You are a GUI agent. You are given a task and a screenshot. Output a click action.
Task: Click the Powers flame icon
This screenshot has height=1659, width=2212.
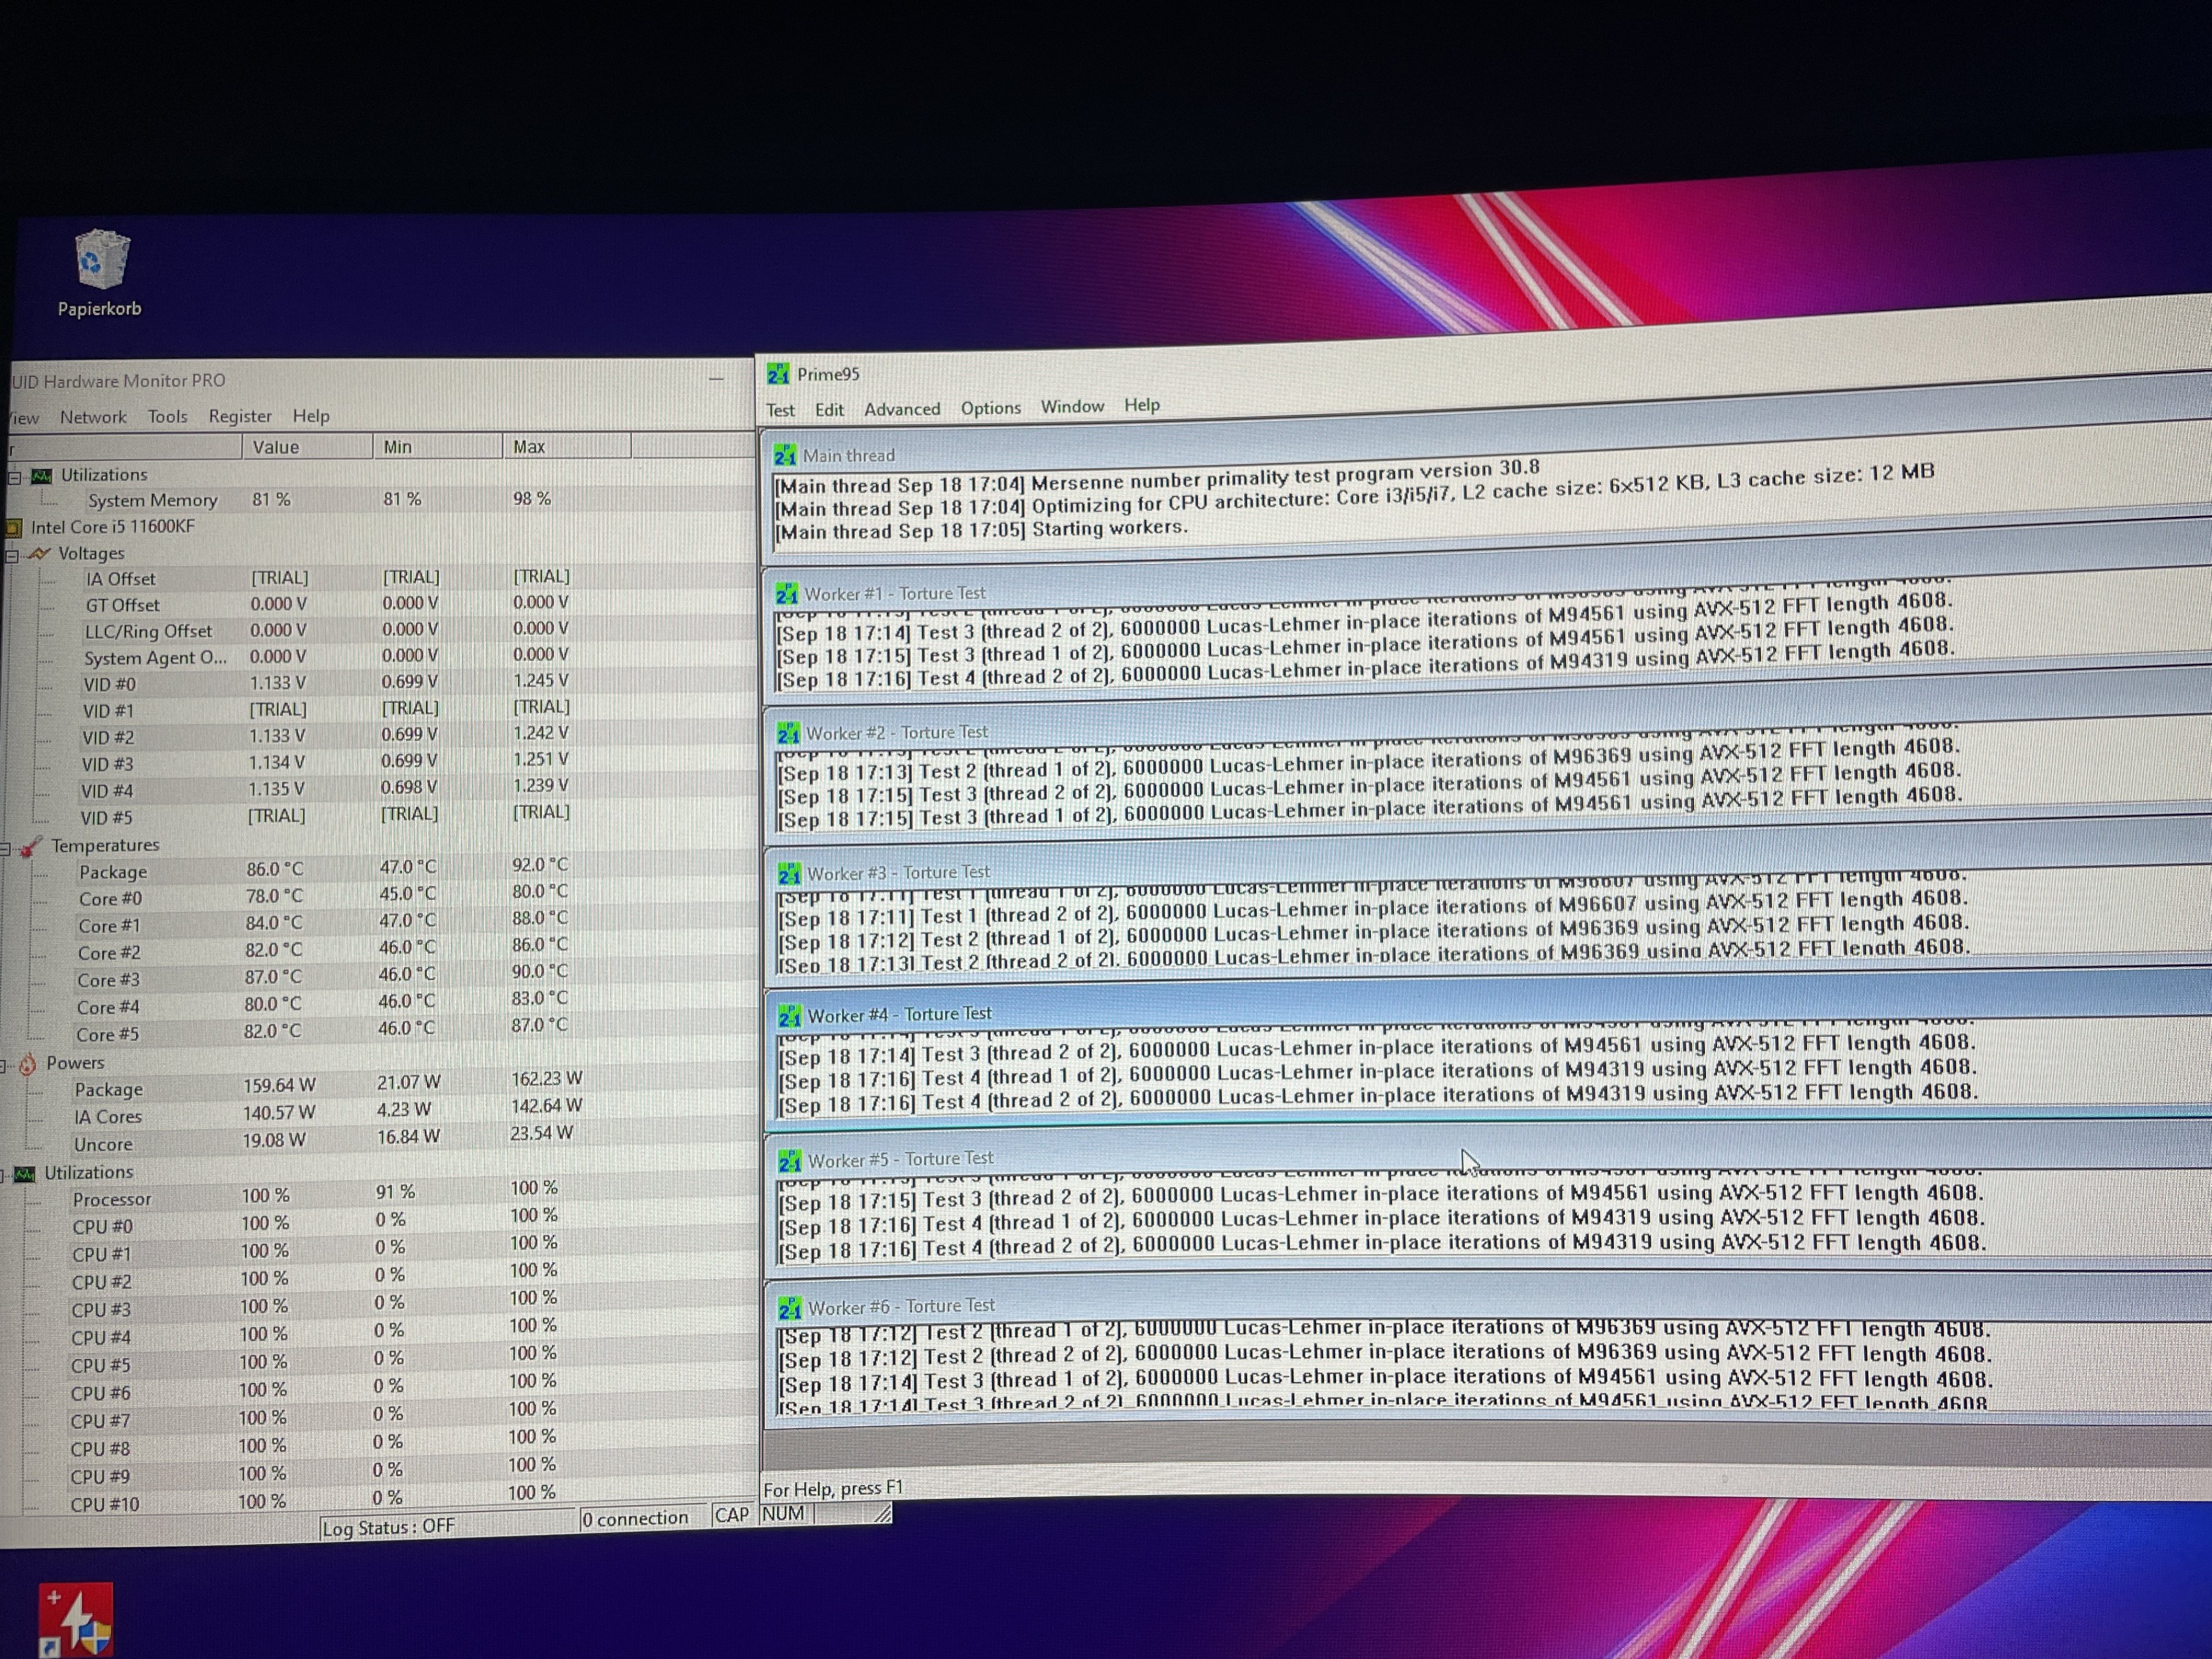[27, 1064]
